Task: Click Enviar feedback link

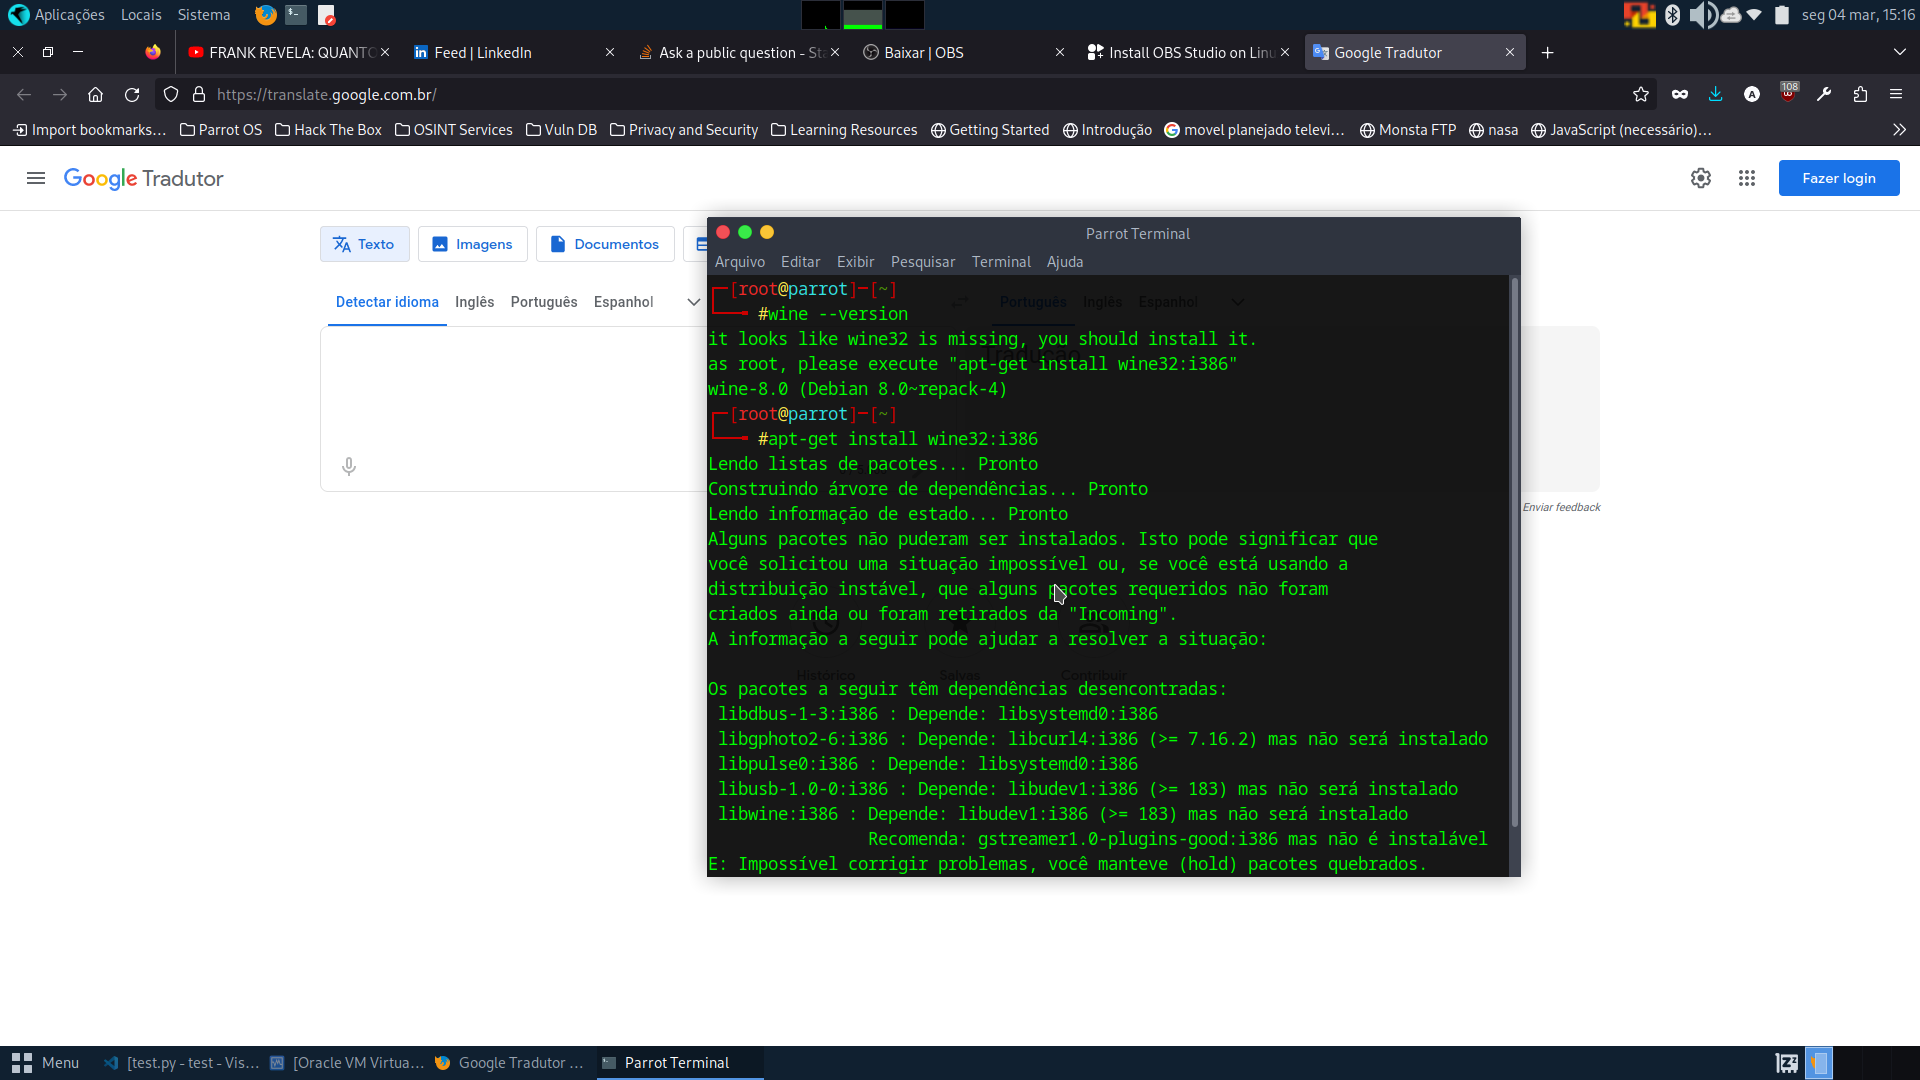Action: point(1561,508)
